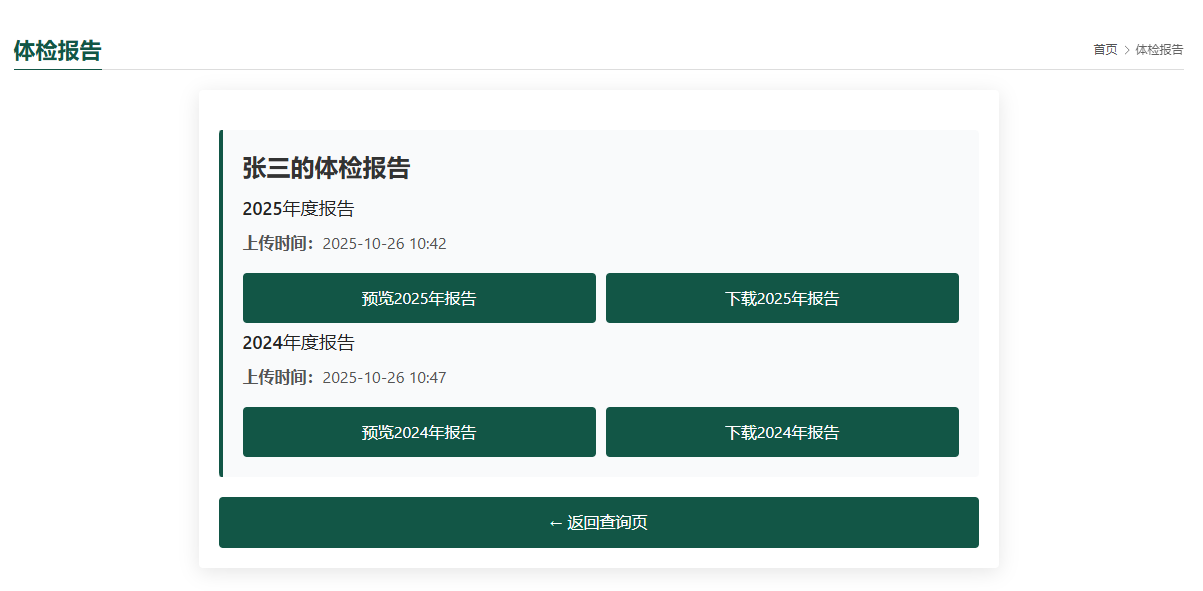Image resolution: width=1203 pixels, height=591 pixels.
Task: Click the 体检报告 page title
Action: 57,51
